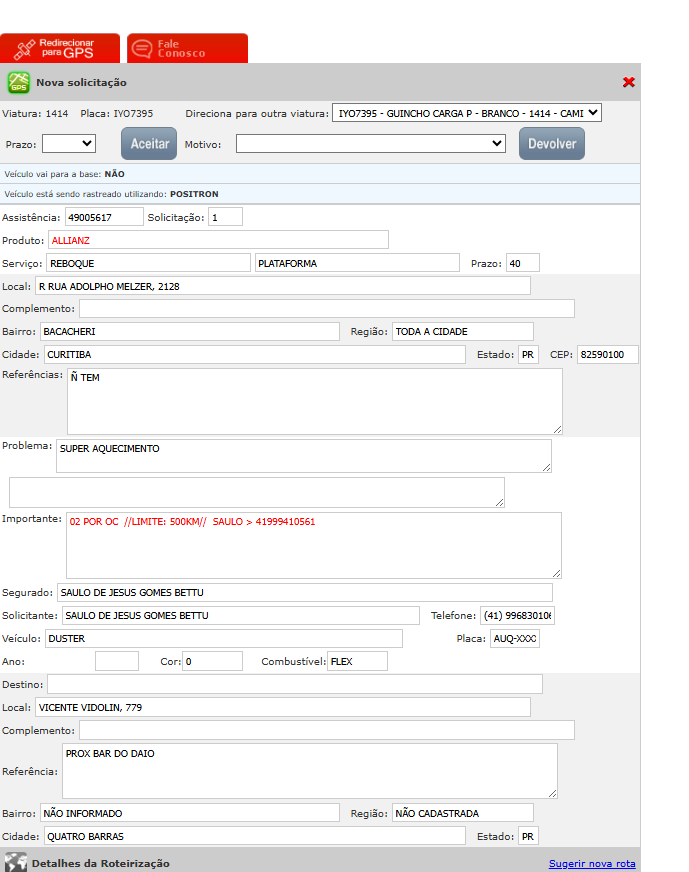Click the Problema text area with SUPER AQUECIMENTO

tap(303, 456)
